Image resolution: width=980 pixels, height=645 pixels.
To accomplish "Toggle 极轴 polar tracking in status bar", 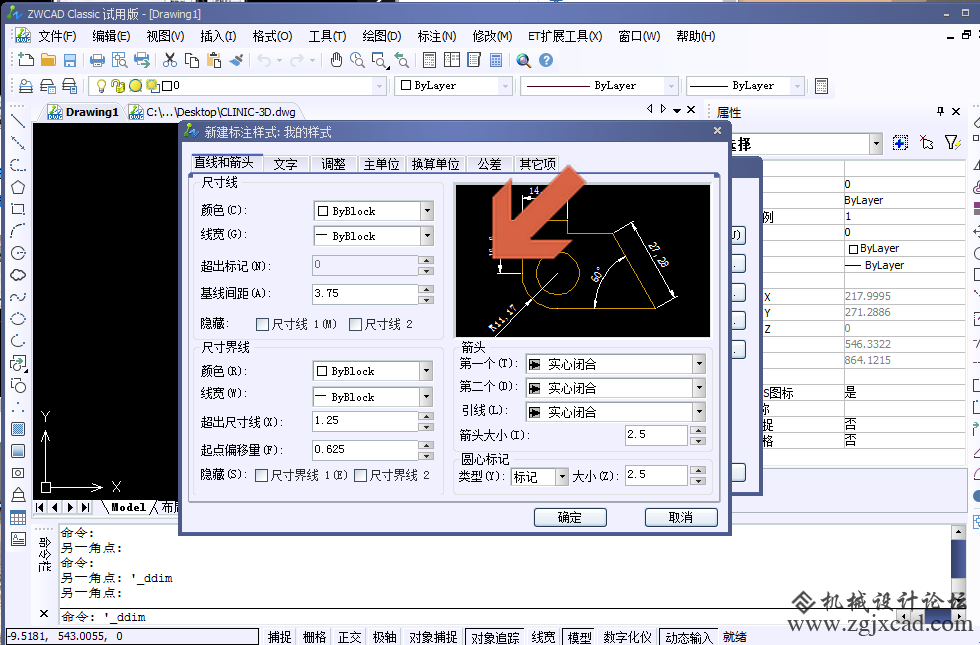I will click(384, 637).
